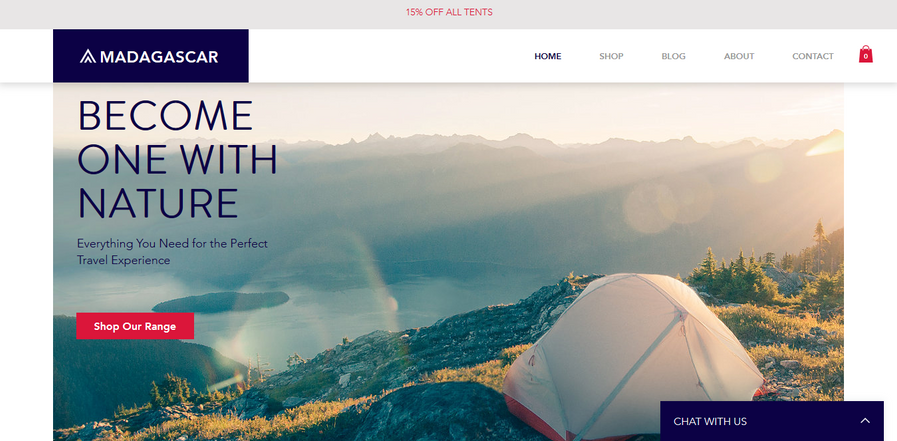Image resolution: width=897 pixels, height=441 pixels.
Task: Open the Chat With Us bar
Action: pyautogui.click(x=772, y=421)
